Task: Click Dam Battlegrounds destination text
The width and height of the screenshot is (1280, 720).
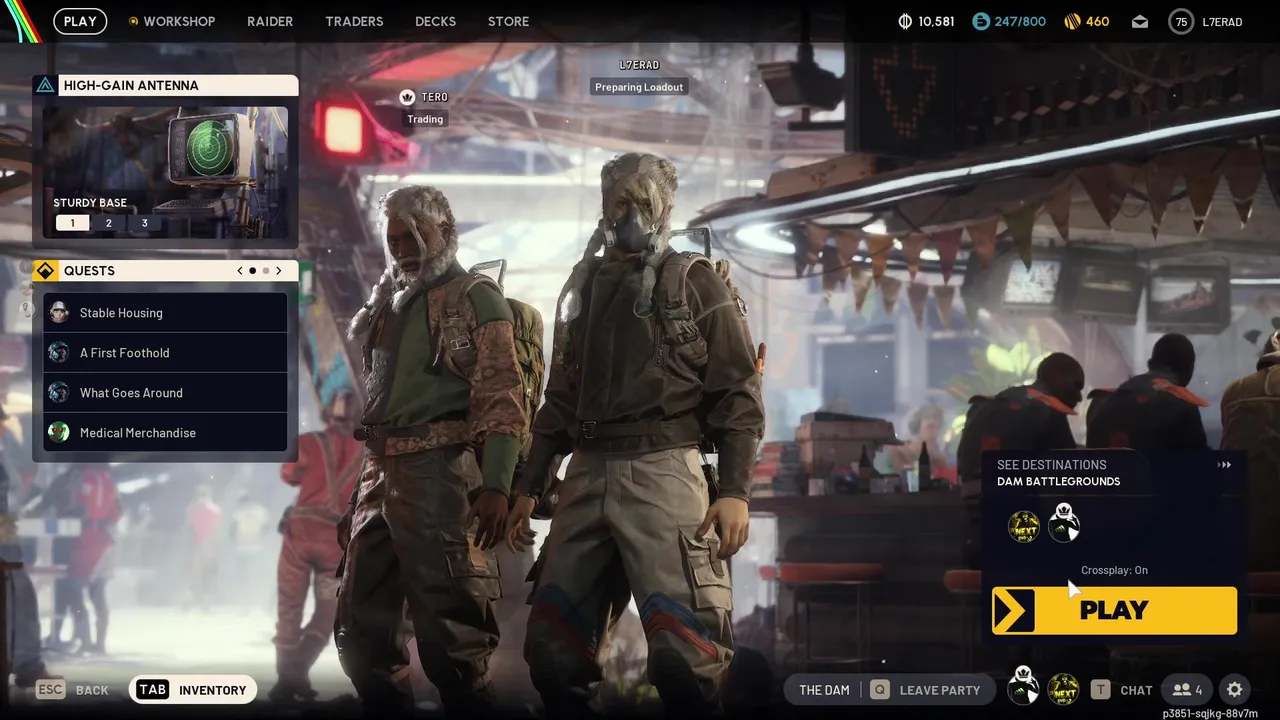Action: tap(1058, 481)
